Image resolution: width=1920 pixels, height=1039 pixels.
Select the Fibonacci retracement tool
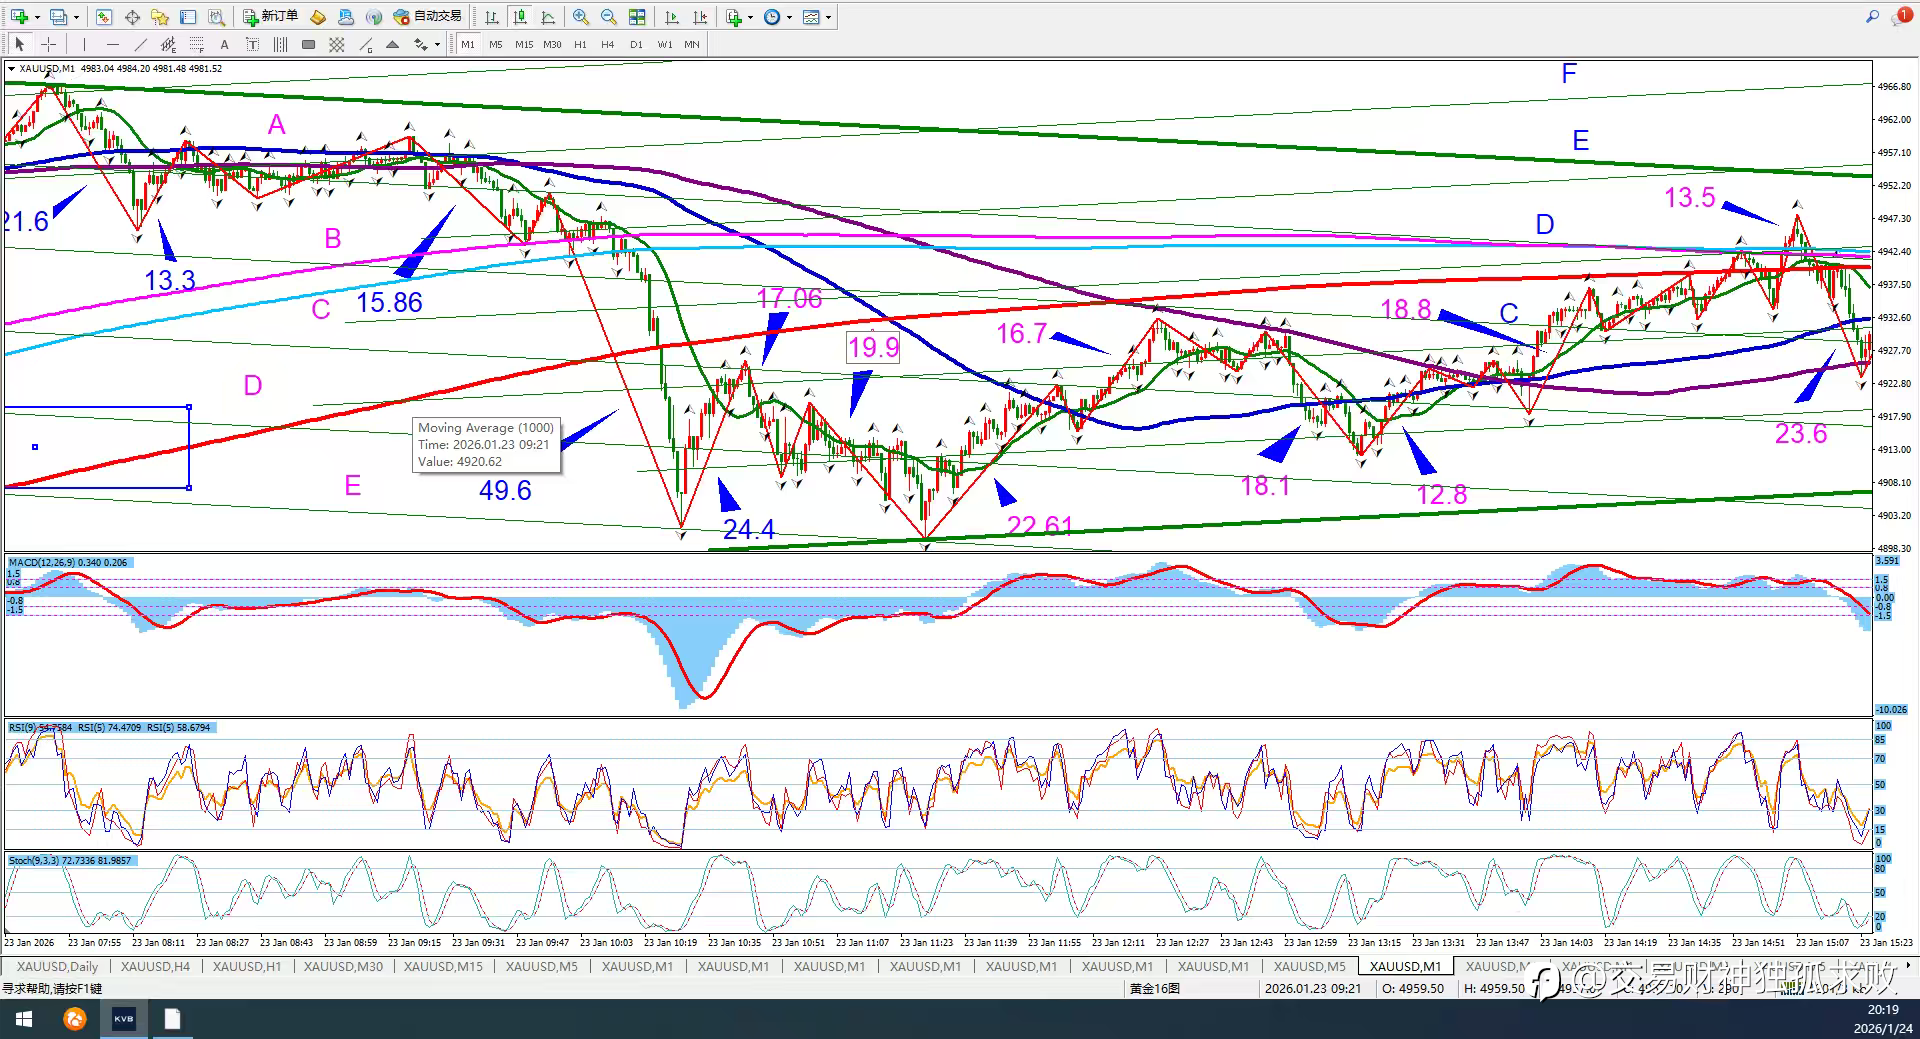[x=196, y=44]
